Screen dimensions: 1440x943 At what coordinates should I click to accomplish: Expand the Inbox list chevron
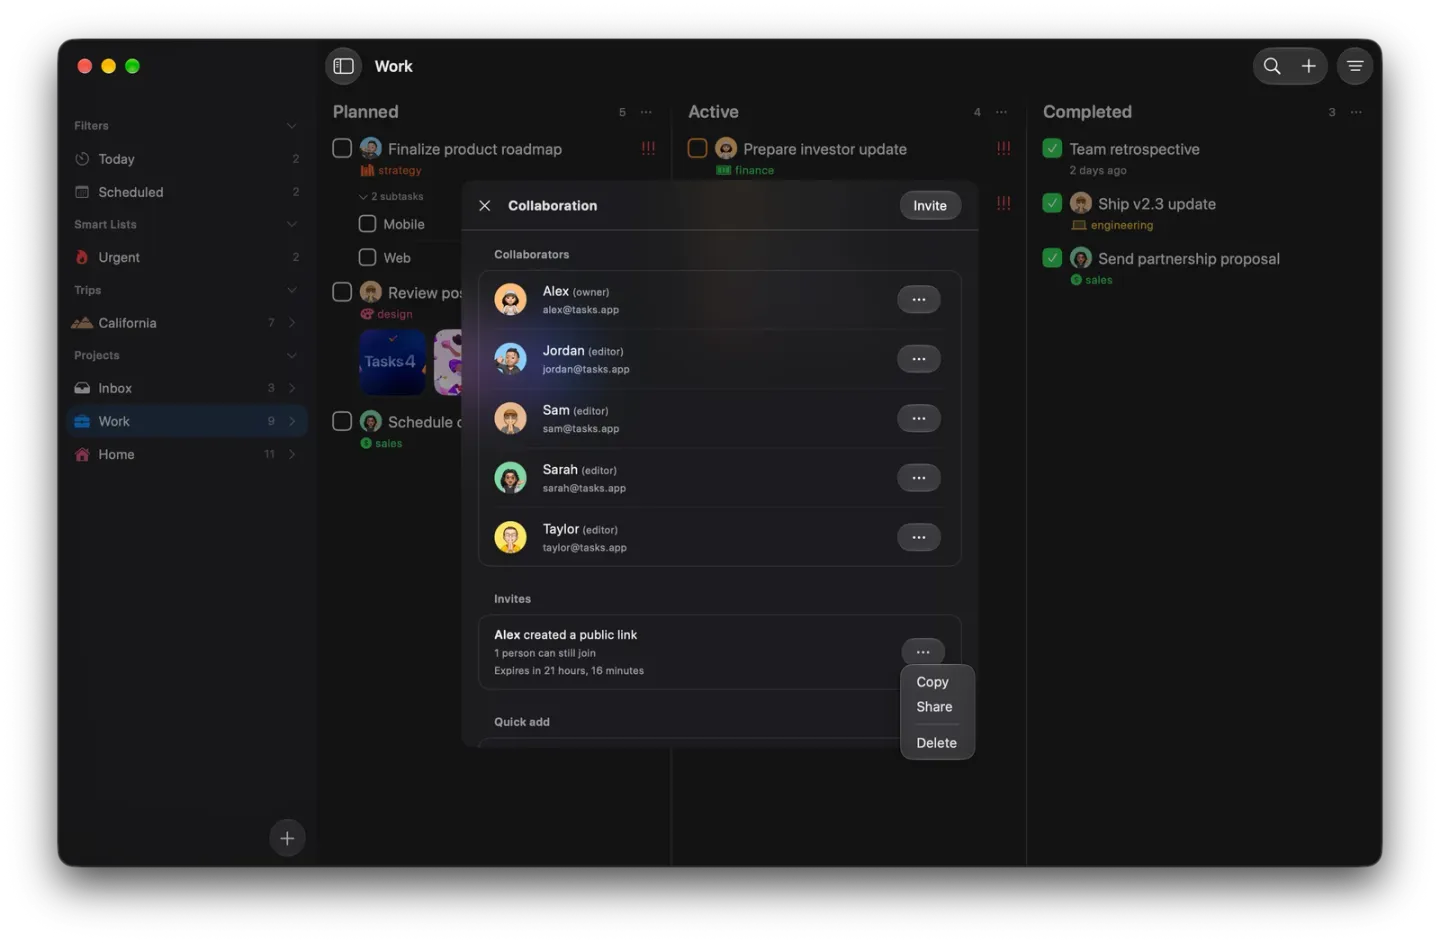292,388
